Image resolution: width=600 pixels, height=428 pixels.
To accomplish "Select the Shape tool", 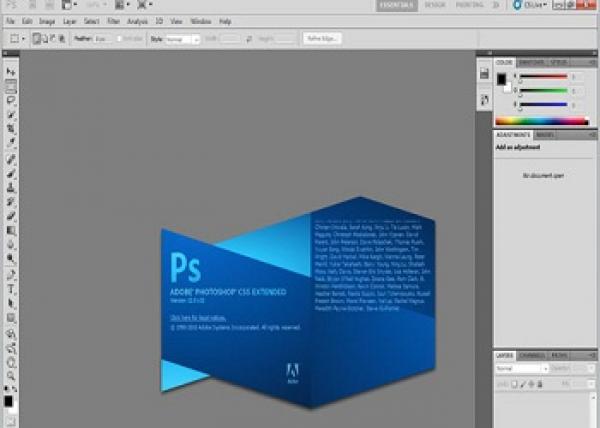I will click(x=11, y=318).
